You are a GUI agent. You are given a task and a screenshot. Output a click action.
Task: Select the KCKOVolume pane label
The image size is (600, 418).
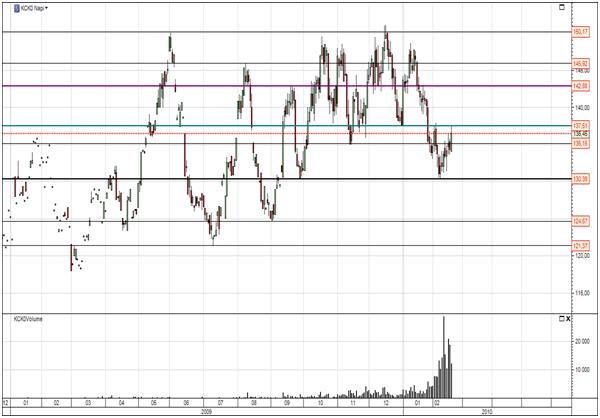pyautogui.click(x=28, y=319)
